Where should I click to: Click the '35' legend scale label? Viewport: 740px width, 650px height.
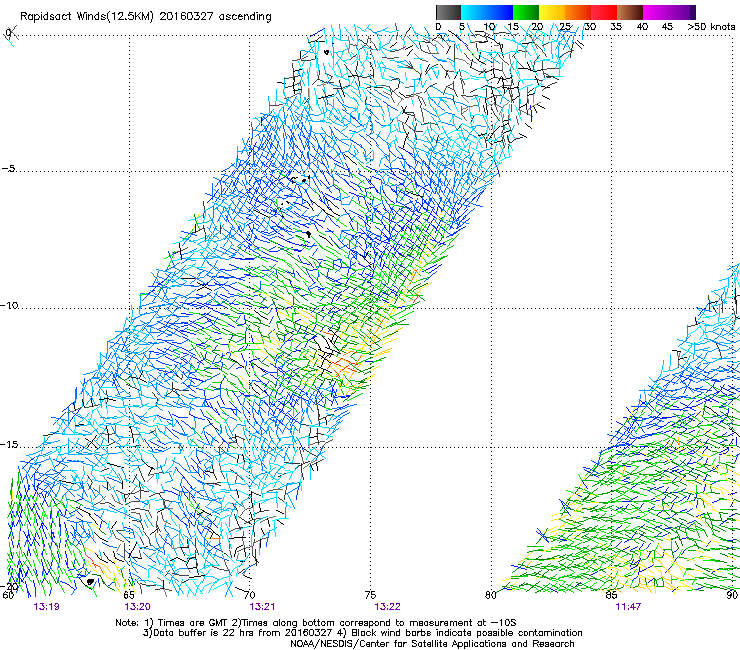[x=616, y=27]
